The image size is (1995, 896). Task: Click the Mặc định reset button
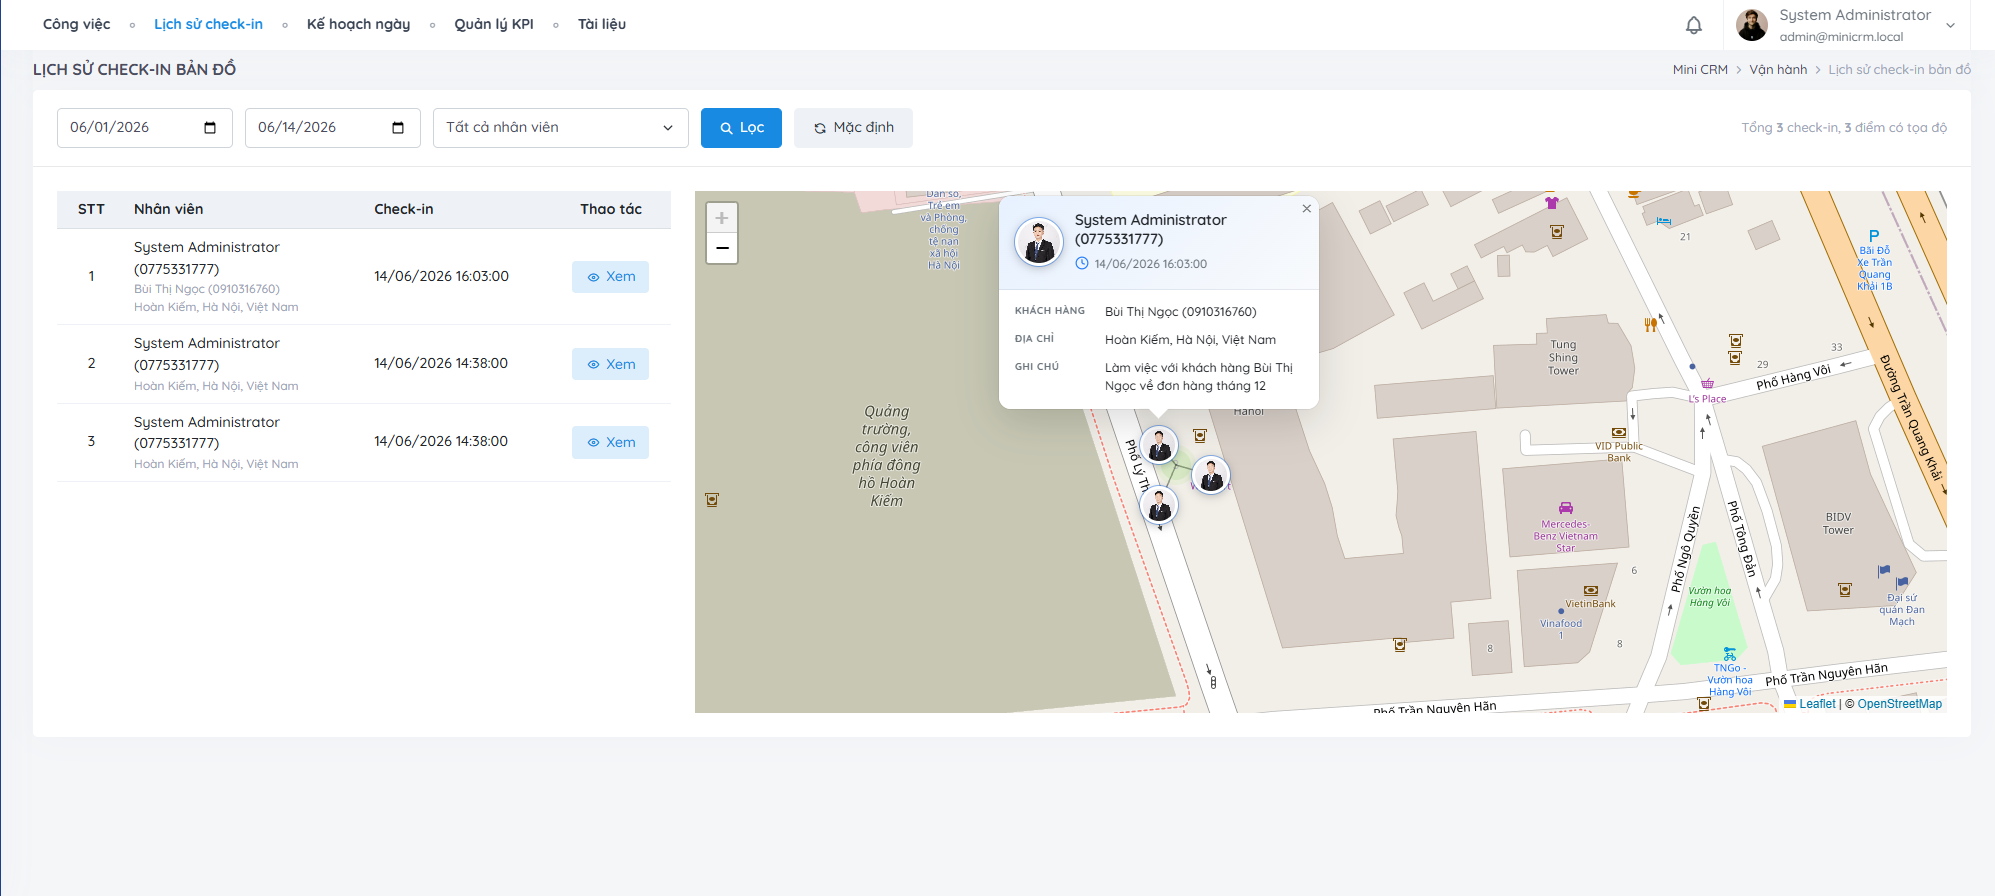[853, 128]
